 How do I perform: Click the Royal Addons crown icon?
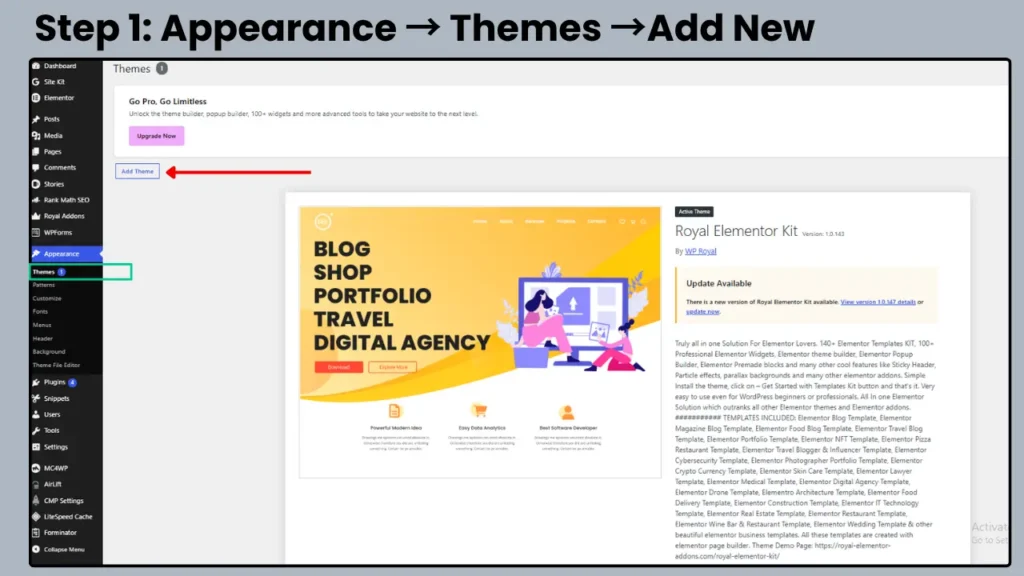tap(36, 216)
